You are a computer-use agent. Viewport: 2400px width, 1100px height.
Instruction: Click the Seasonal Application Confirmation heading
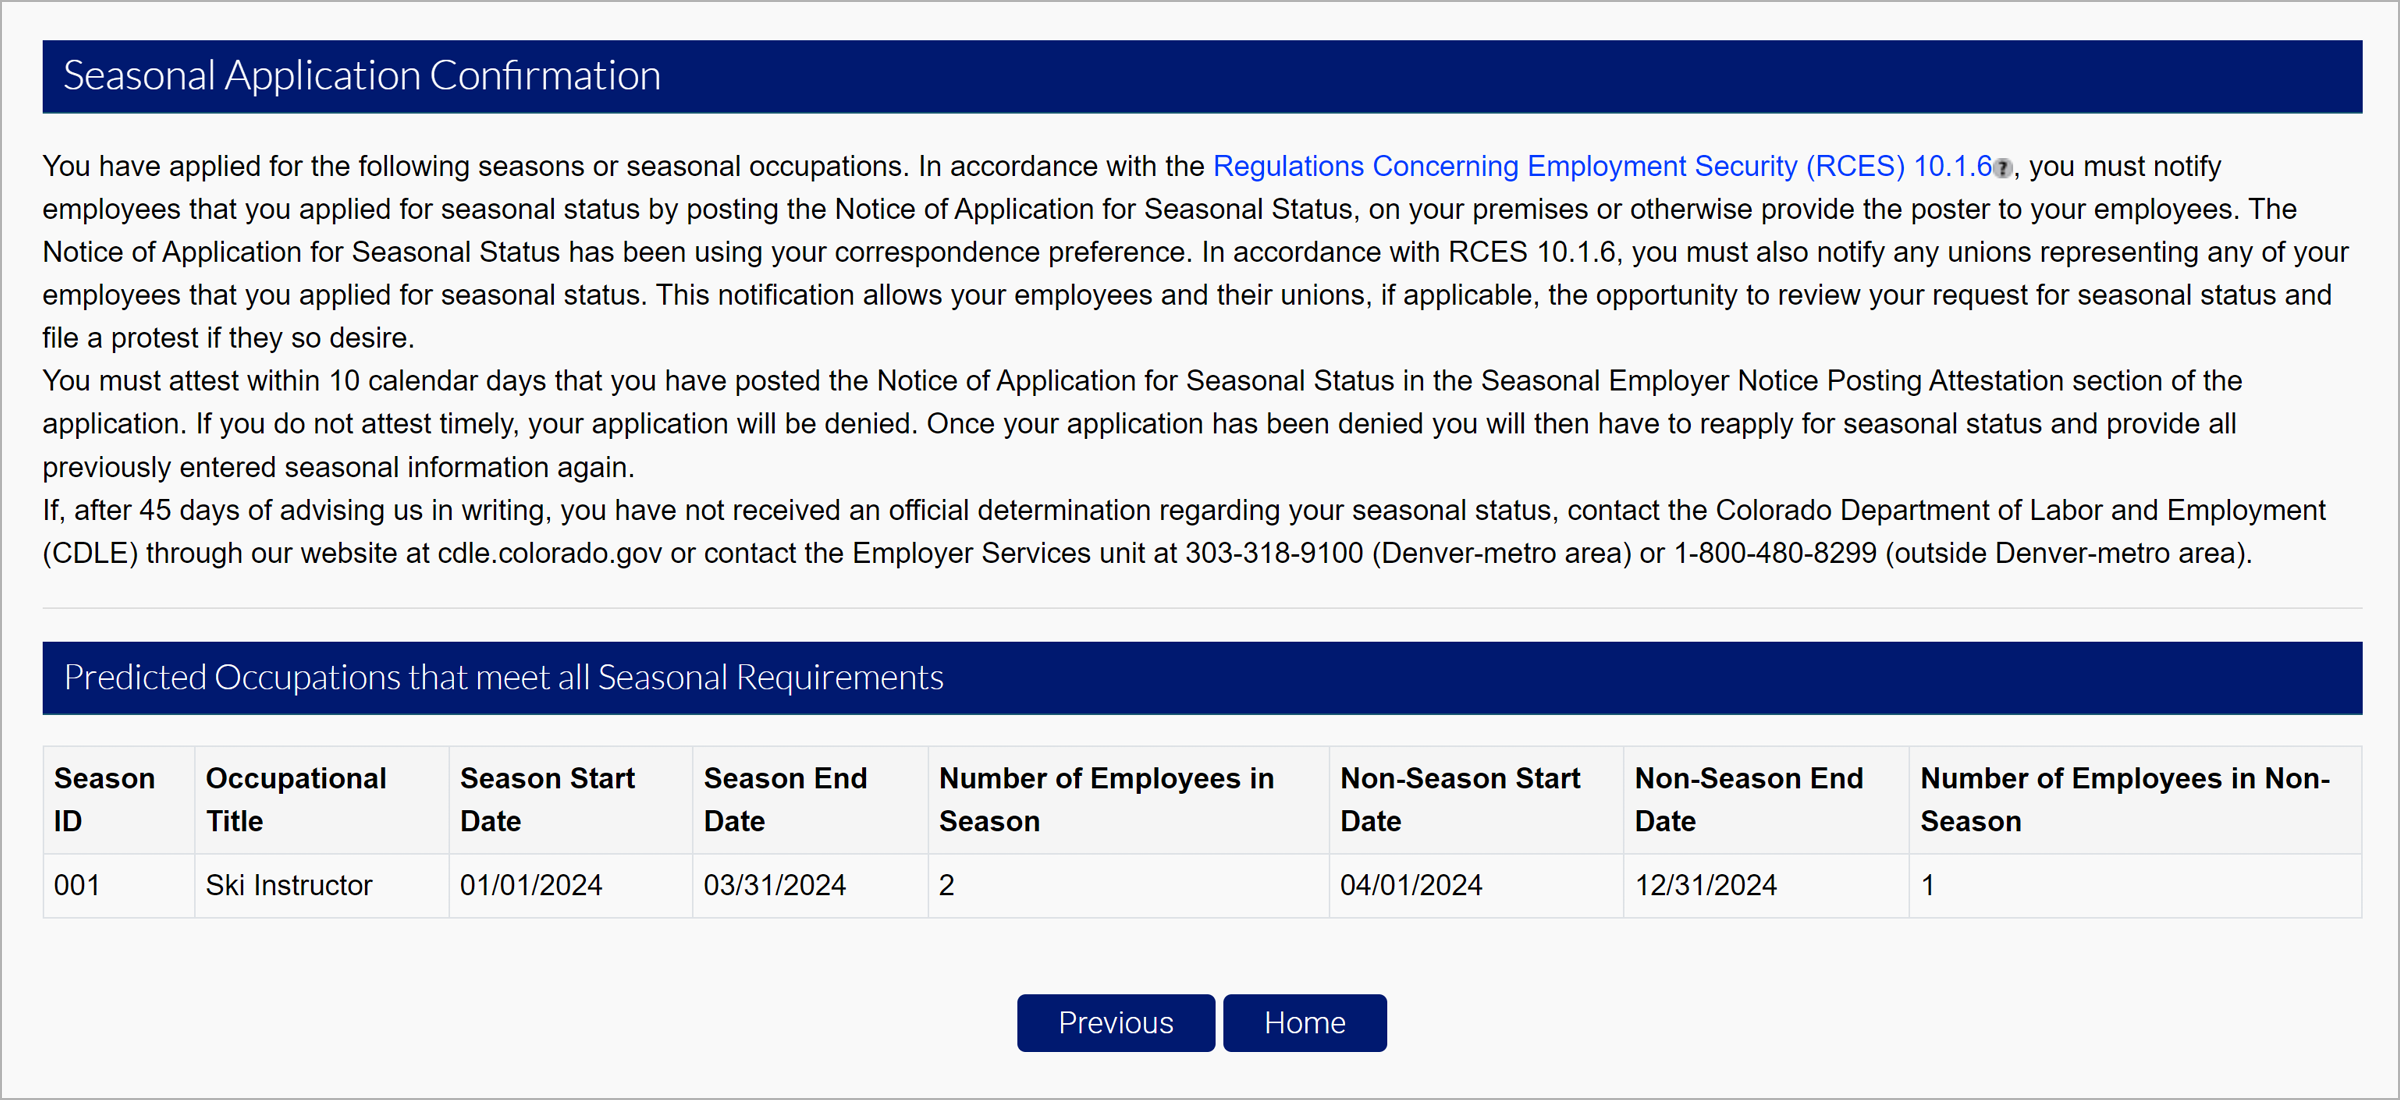[x=362, y=76]
